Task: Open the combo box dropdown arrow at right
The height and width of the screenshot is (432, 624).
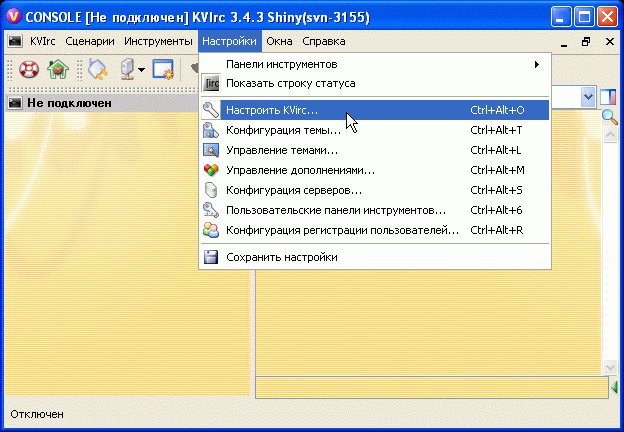Action: (x=588, y=97)
